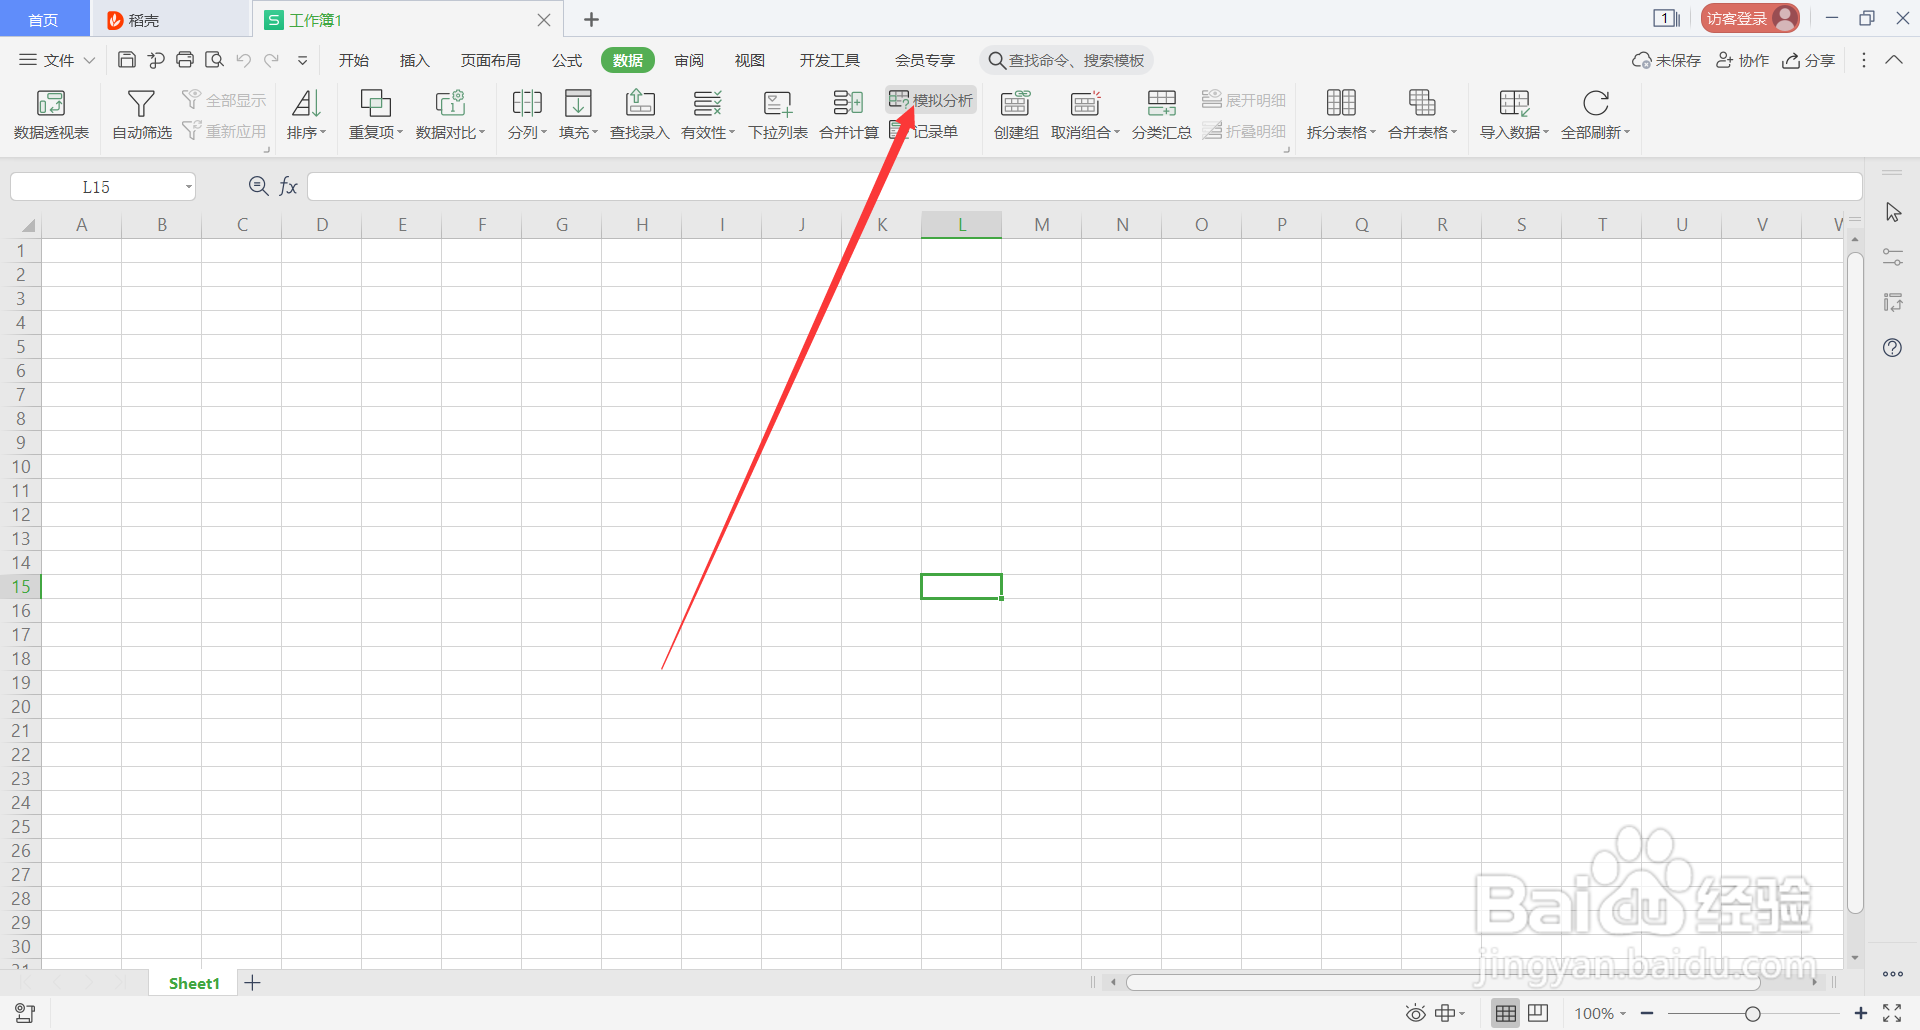Viewport: 1920px width, 1030px height.
Task: Collapse the ribbon with the chevron
Action: pyautogui.click(x=1894, y=60)
